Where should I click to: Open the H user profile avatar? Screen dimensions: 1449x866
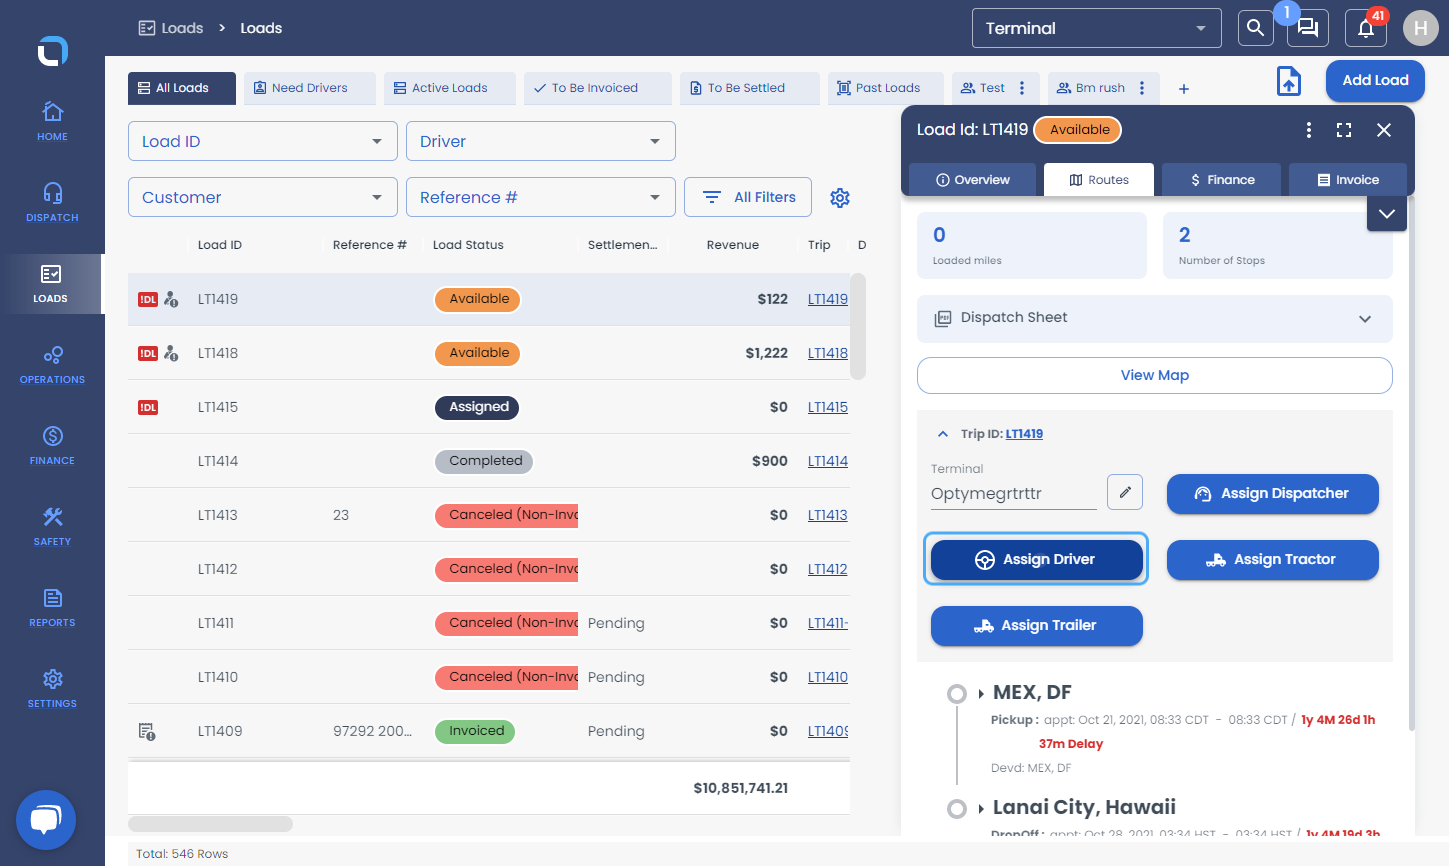1420,28
